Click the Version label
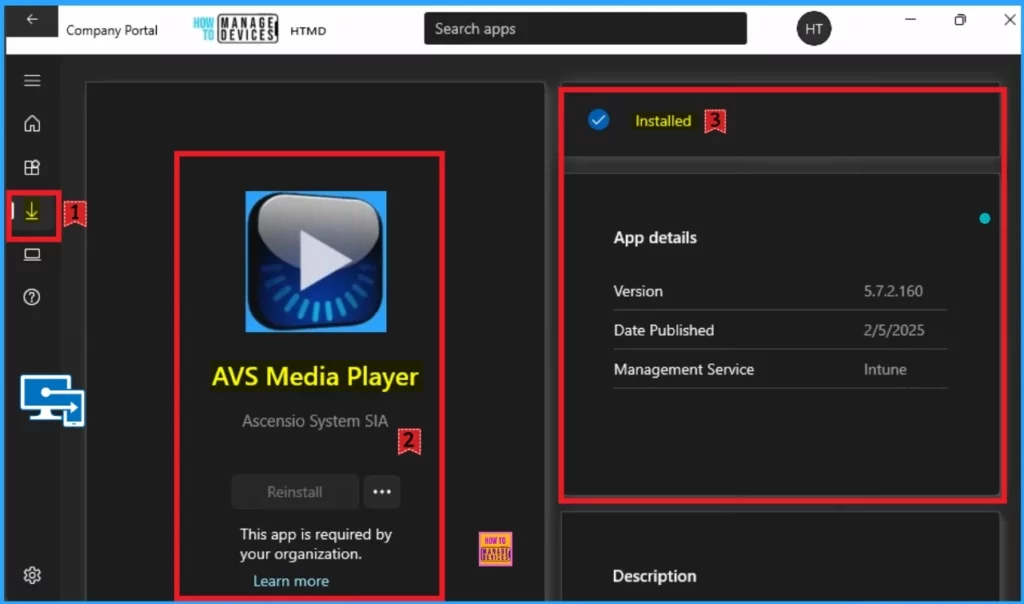 [638, 291]
